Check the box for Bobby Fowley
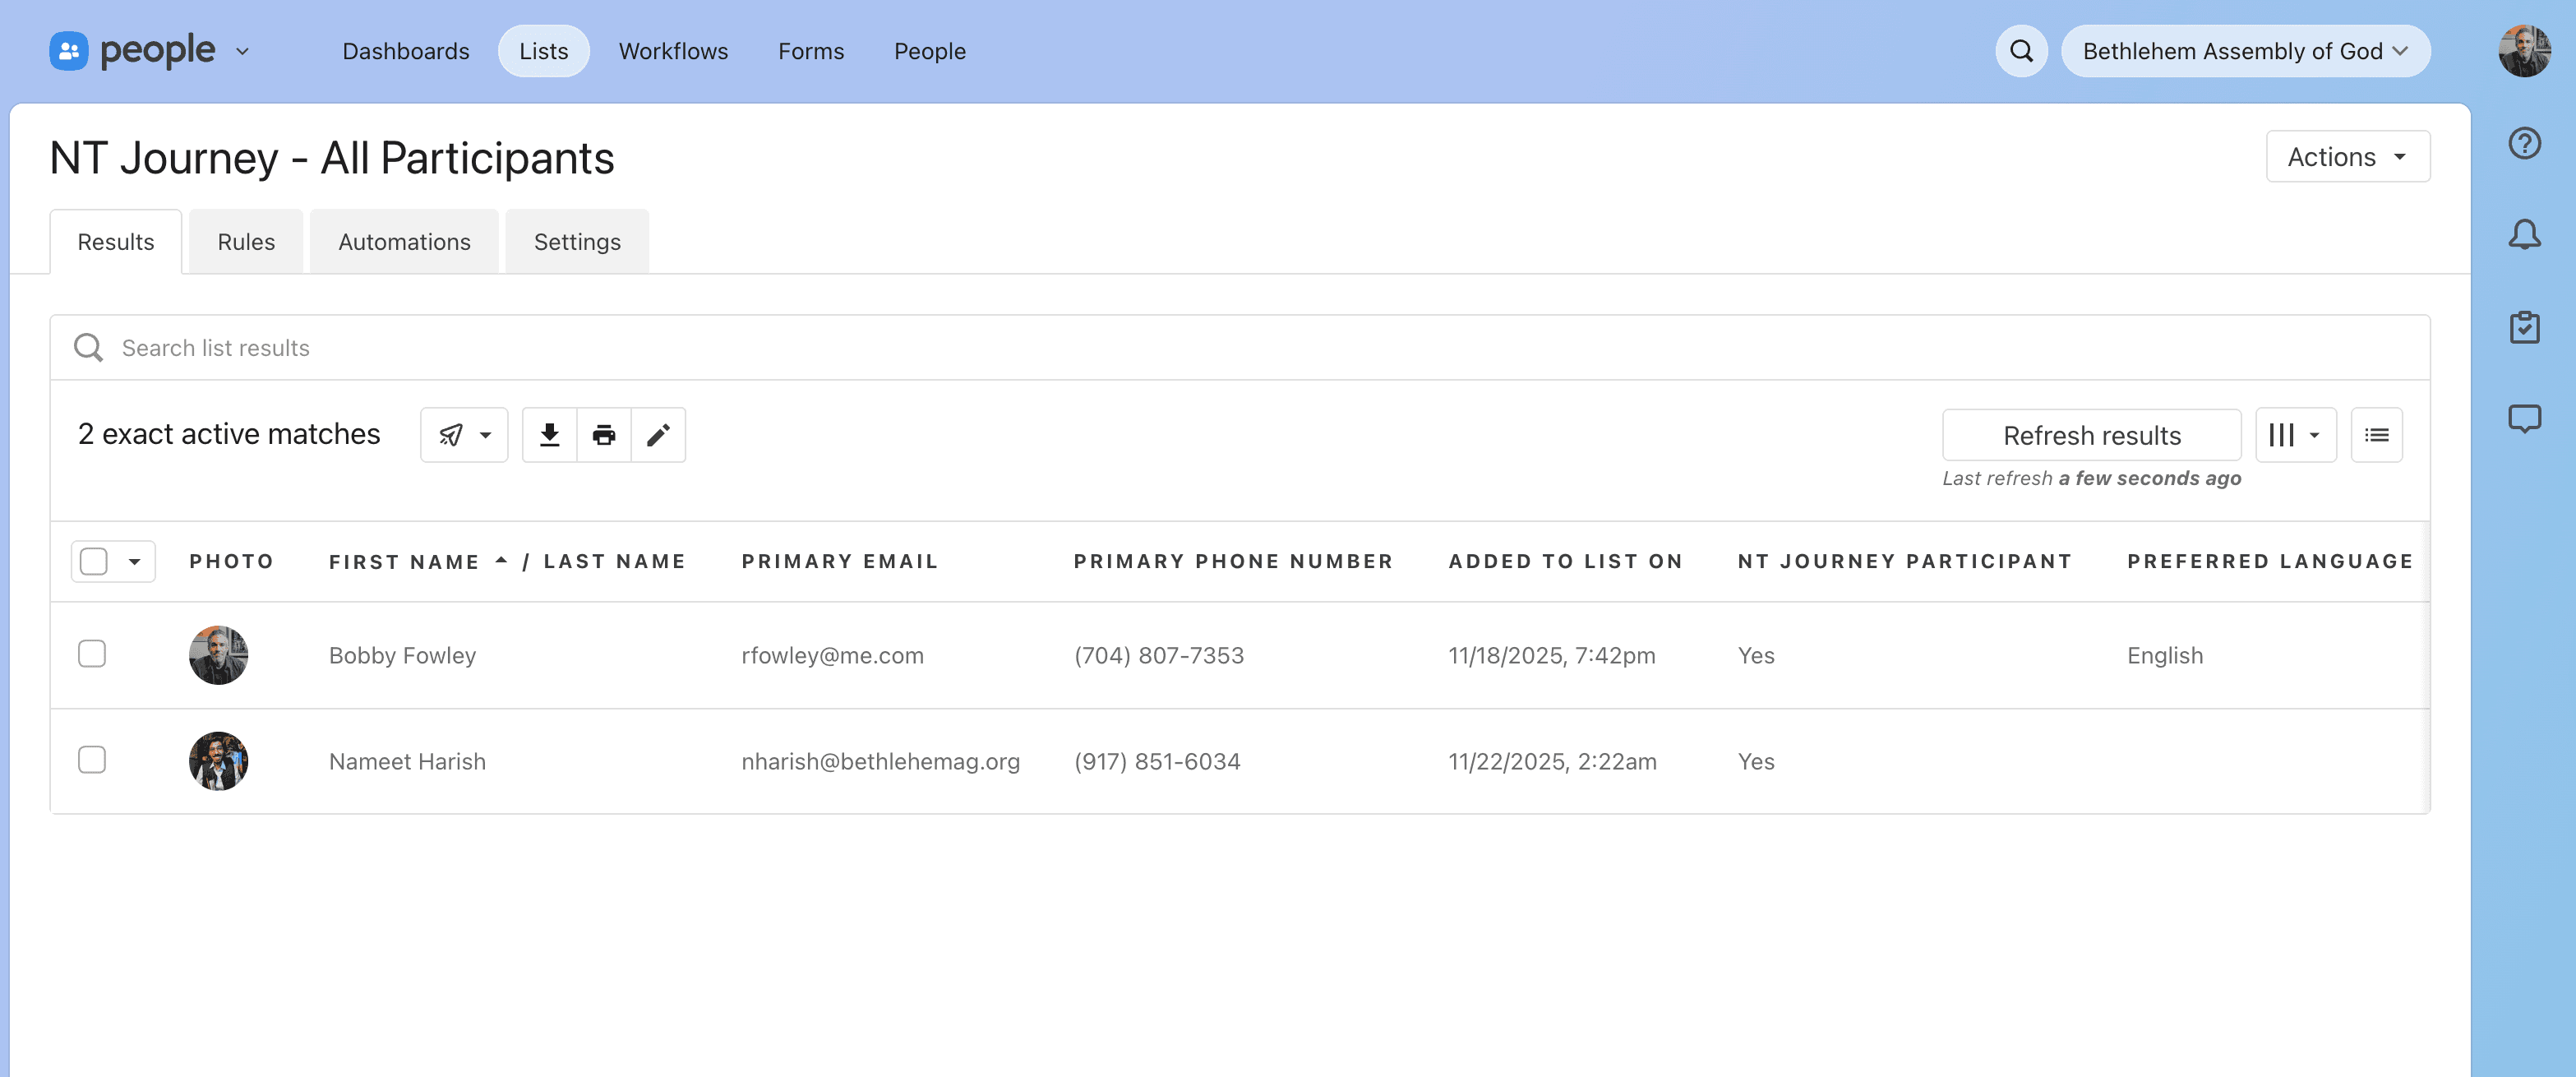Screen dimensions: 2576x1077 (92, 654)
